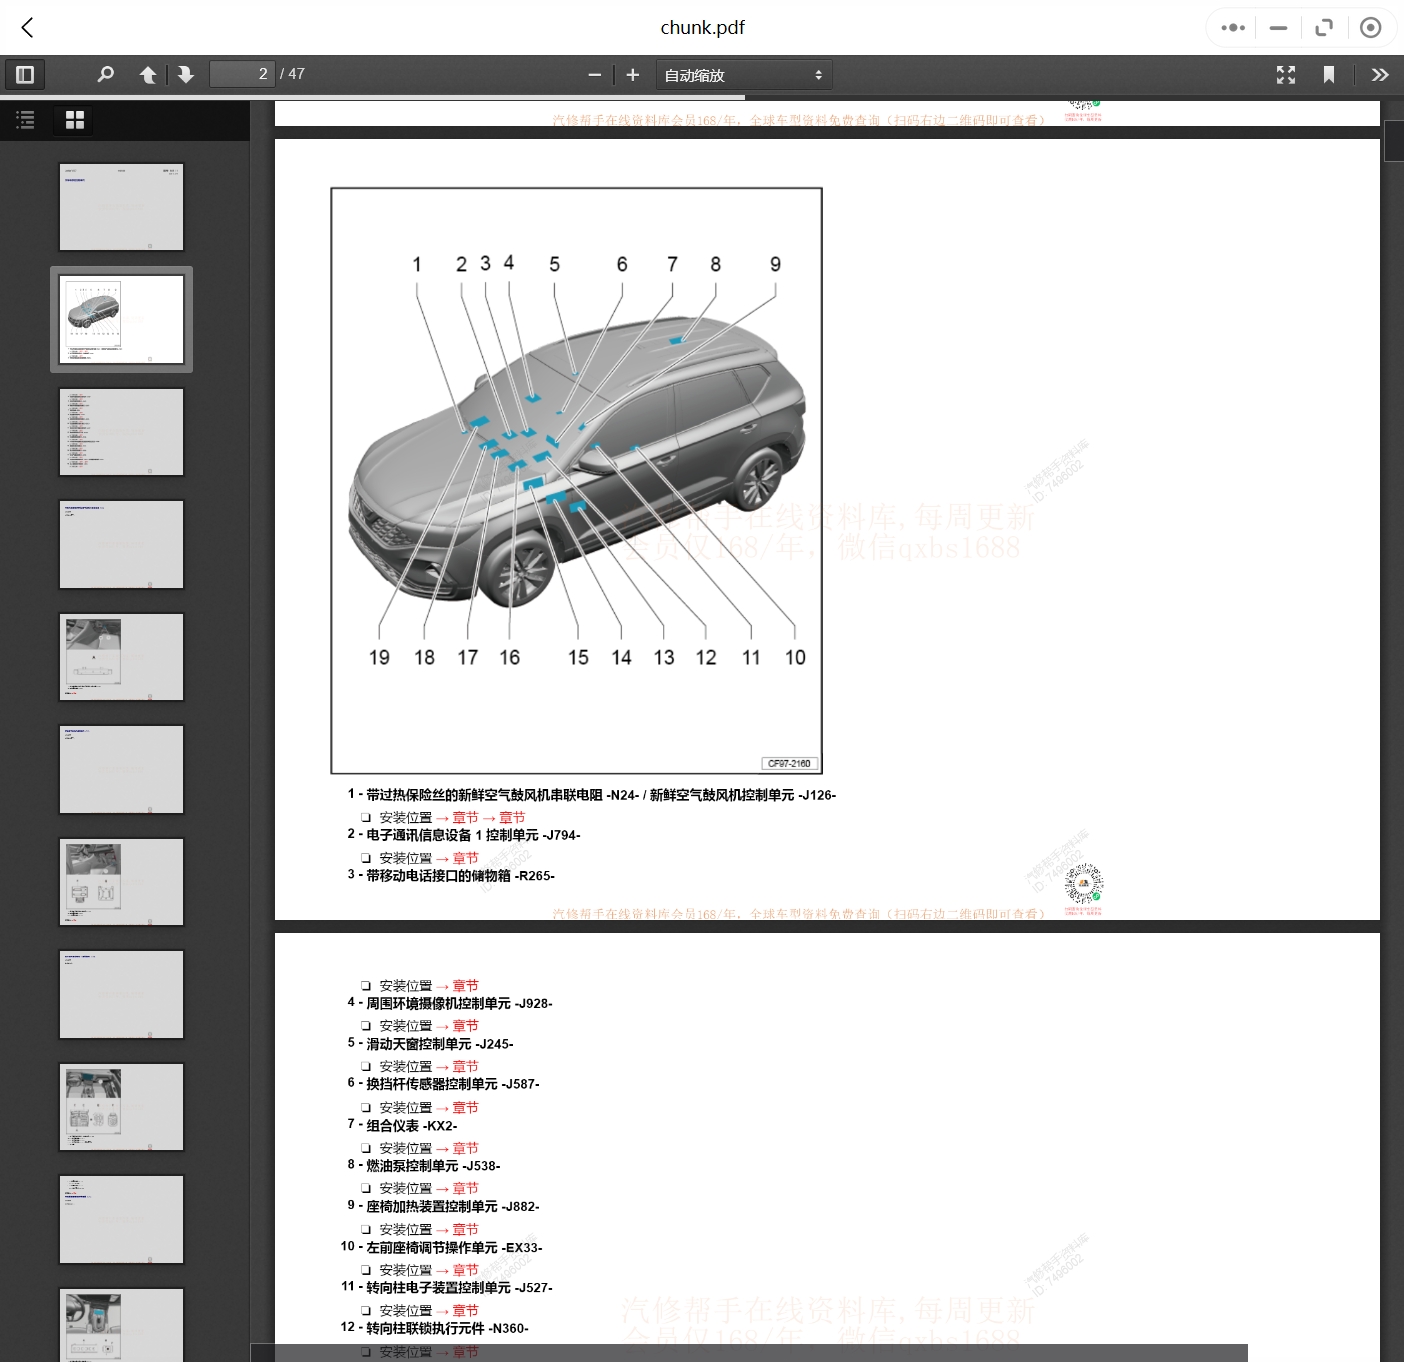Viewport: 1404px width, 1362px height.
Task: Click the bookmark current view icon
Action: [1329, 75]
